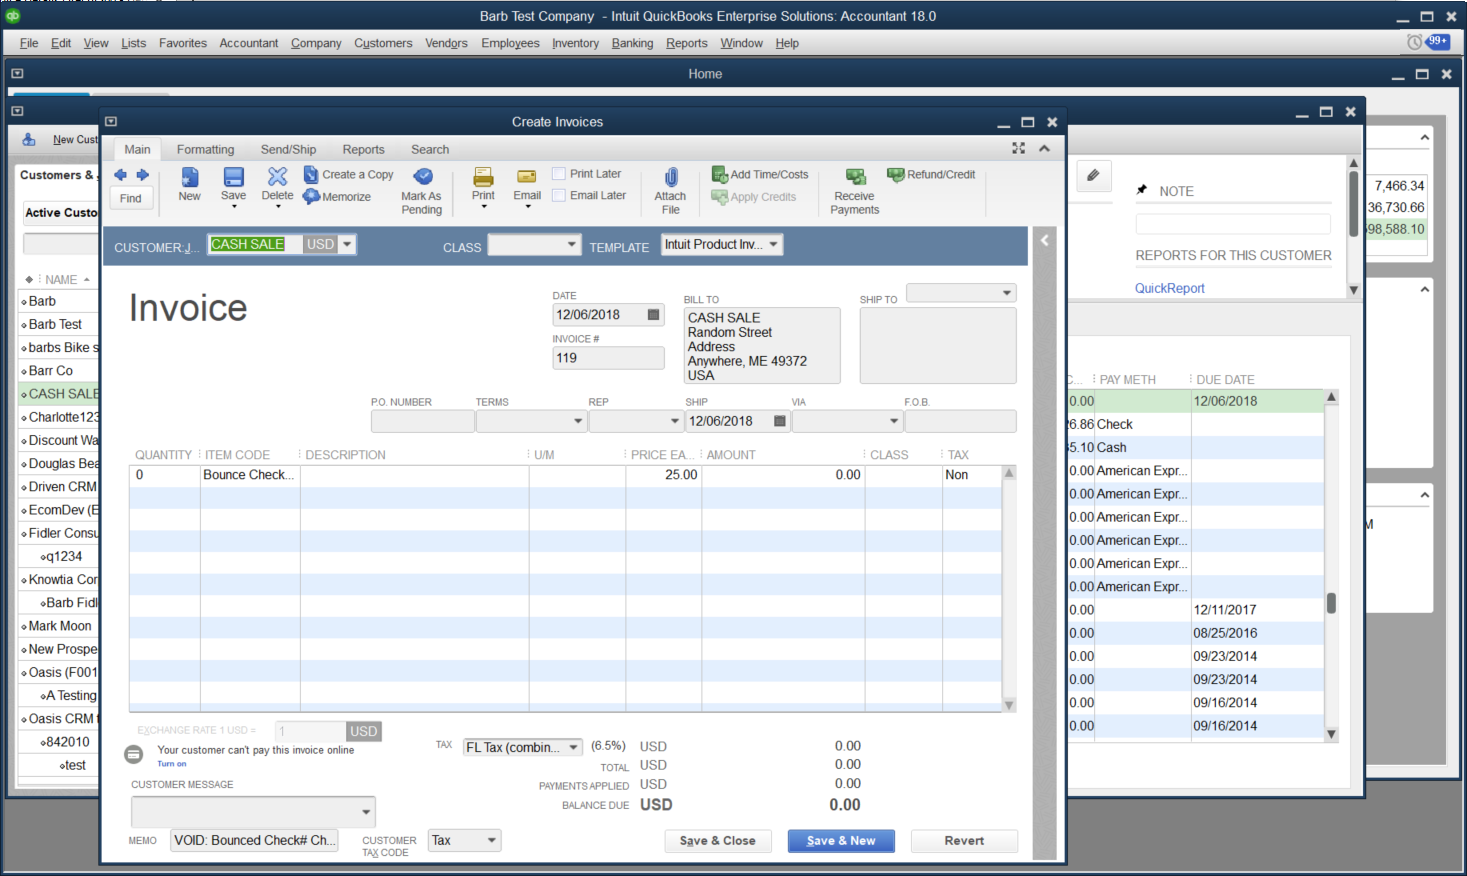The image size is (1467, 876).
Task: Open the Customer:Job dropdown
Action: coord(347,244)
